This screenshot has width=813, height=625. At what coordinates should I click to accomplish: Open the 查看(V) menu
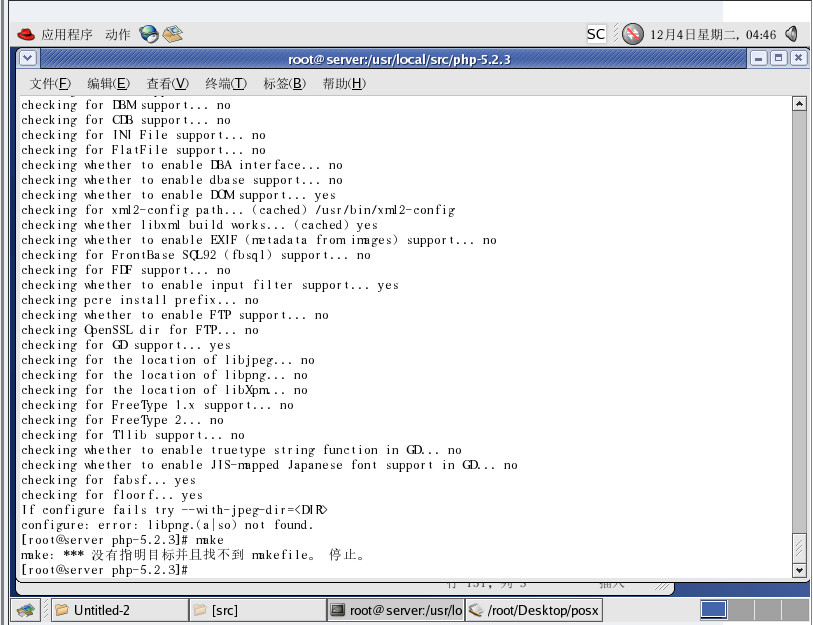click(x=167, y=83)
